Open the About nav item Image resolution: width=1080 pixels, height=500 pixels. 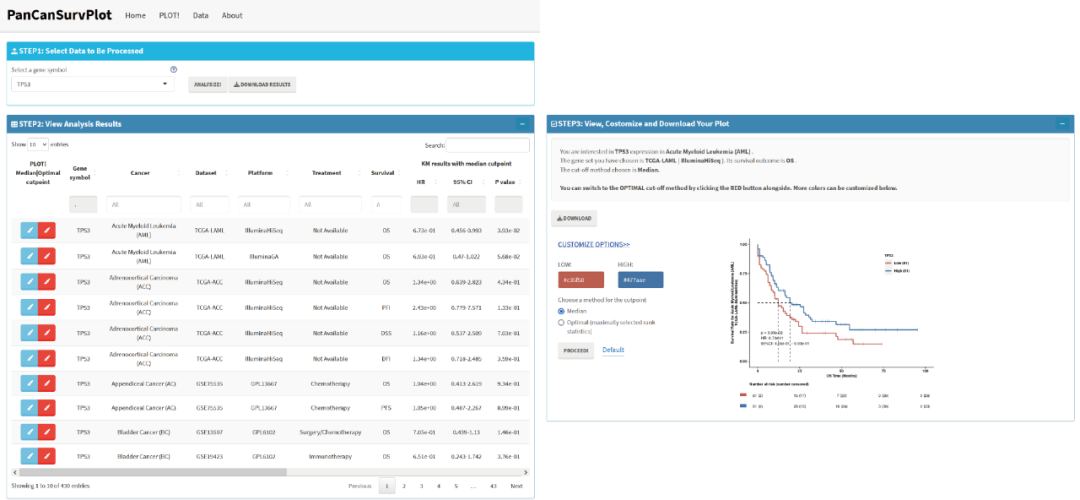pos(232,15)
